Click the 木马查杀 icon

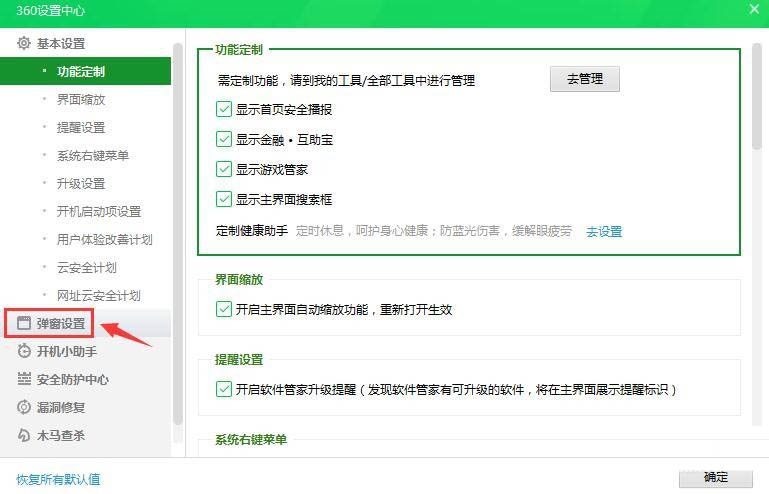coord(24,436)
